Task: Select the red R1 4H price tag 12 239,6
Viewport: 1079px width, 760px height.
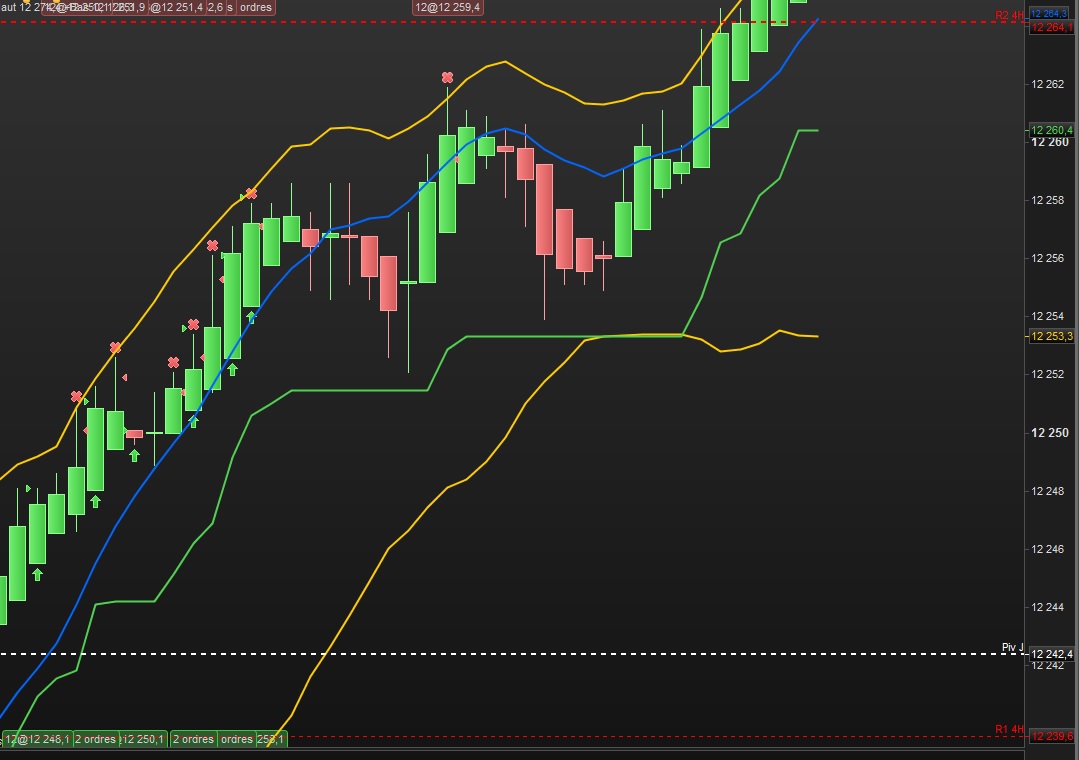Action: [x=1051, y=737]
